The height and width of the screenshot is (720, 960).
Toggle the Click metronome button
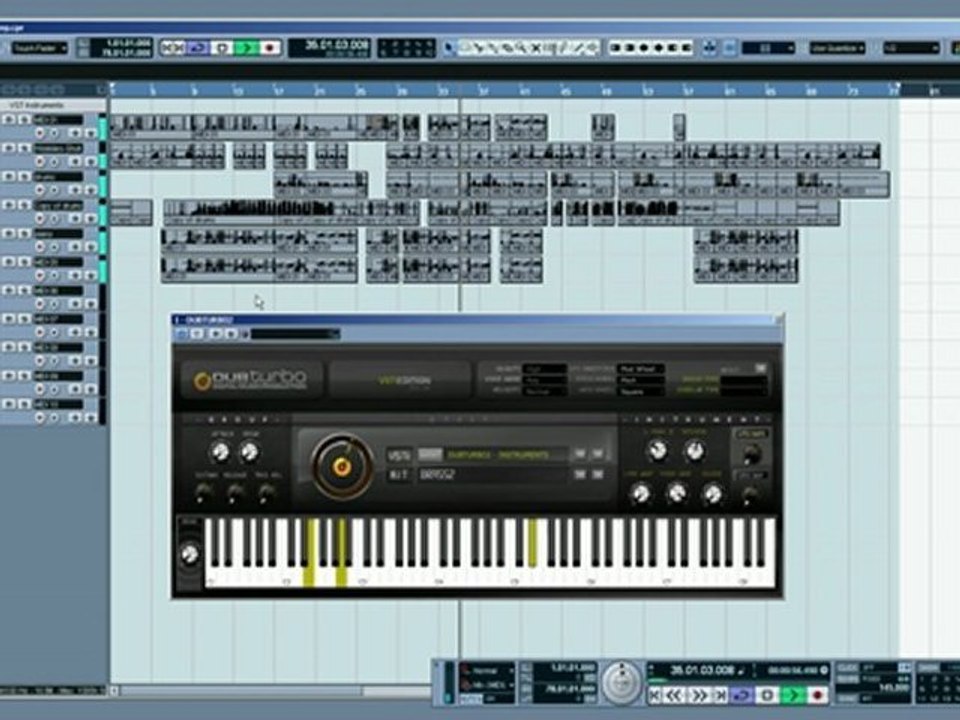pyautogui.click(x=847, y=668)
